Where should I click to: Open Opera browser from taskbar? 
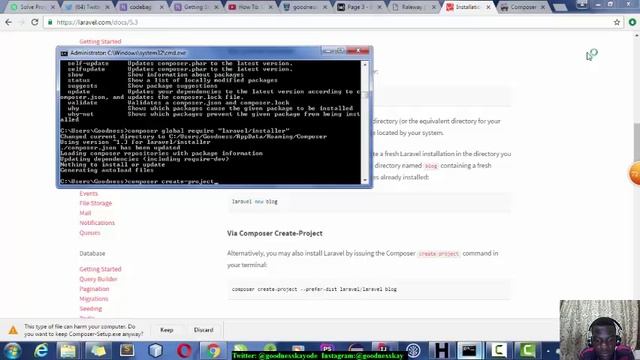click(184, 351)
